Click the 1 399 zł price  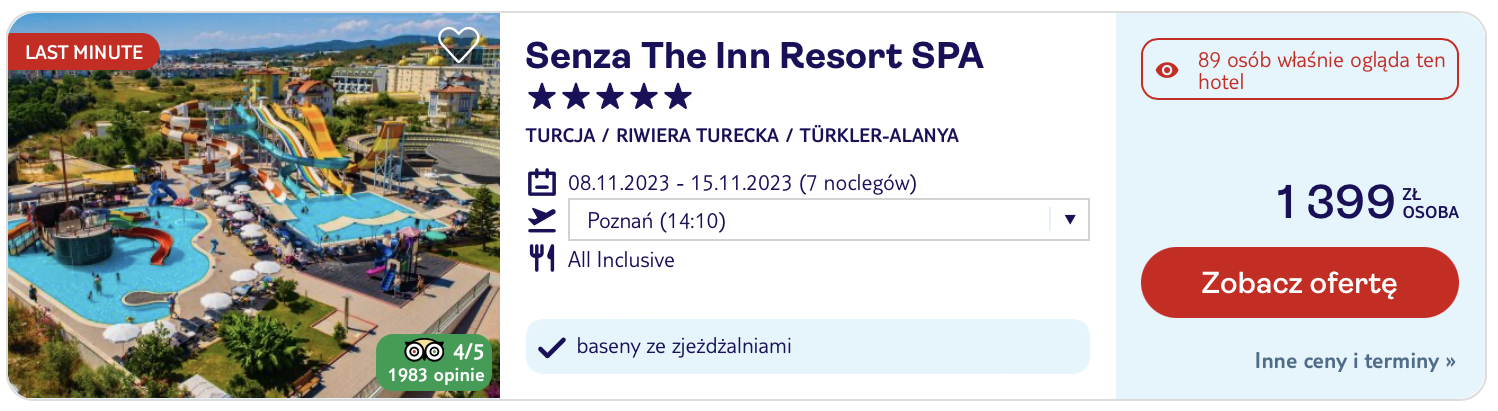click(x=1367, y=201)
